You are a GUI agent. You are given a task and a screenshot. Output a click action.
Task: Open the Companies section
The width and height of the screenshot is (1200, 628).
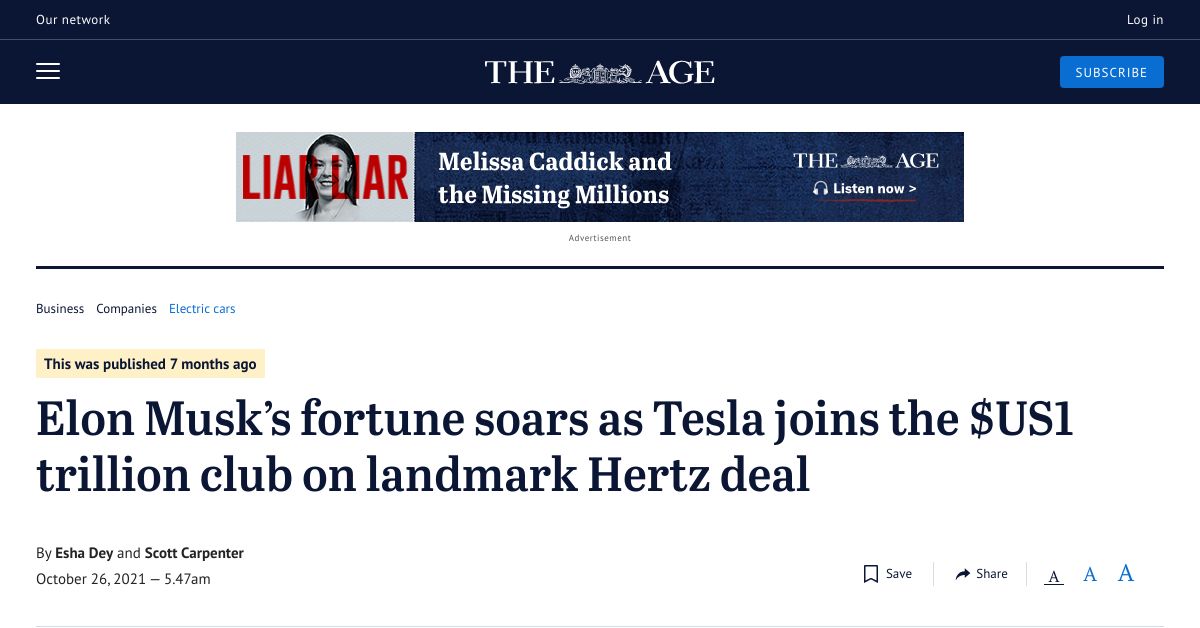click(126, 308)
